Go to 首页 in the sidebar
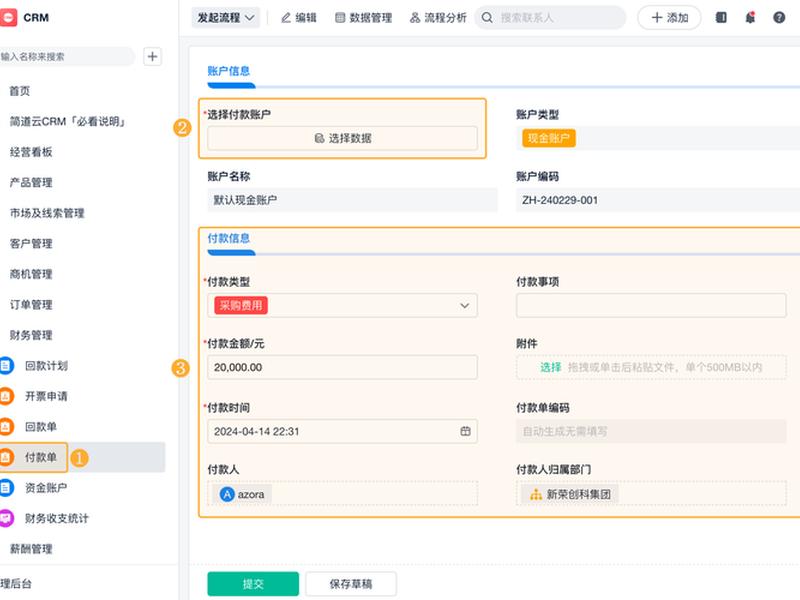Viewport: 800px width, 600px height. click(20, 91)
